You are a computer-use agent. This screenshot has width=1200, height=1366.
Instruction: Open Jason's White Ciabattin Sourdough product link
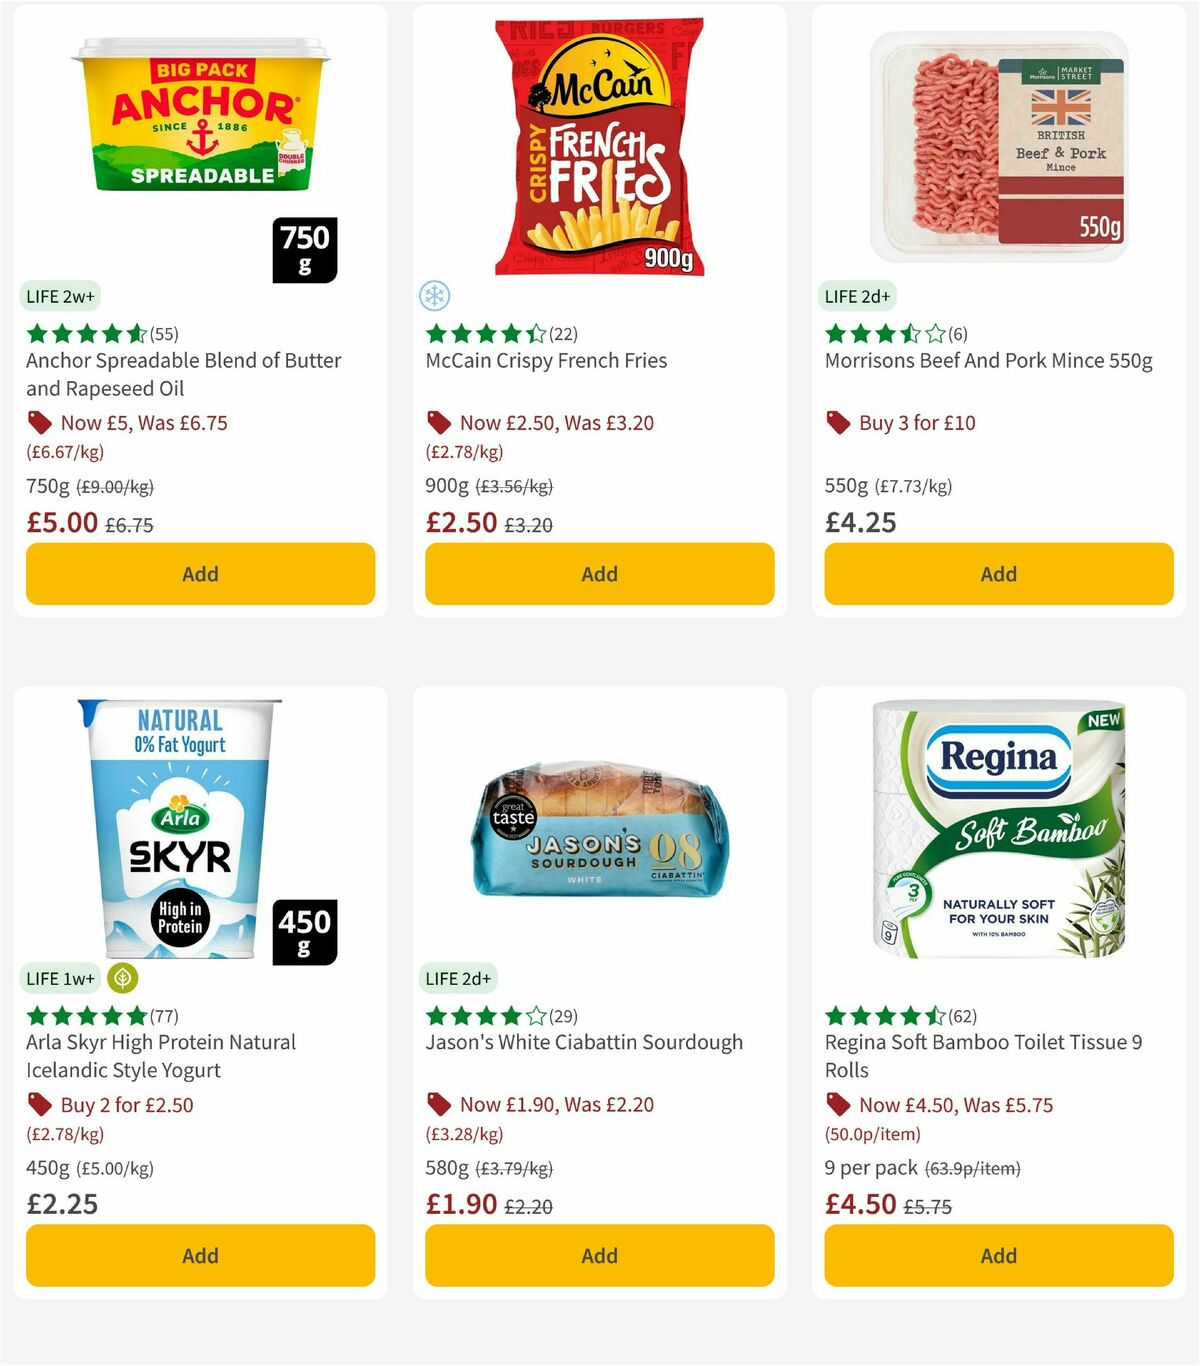[x=584, y=1042]
